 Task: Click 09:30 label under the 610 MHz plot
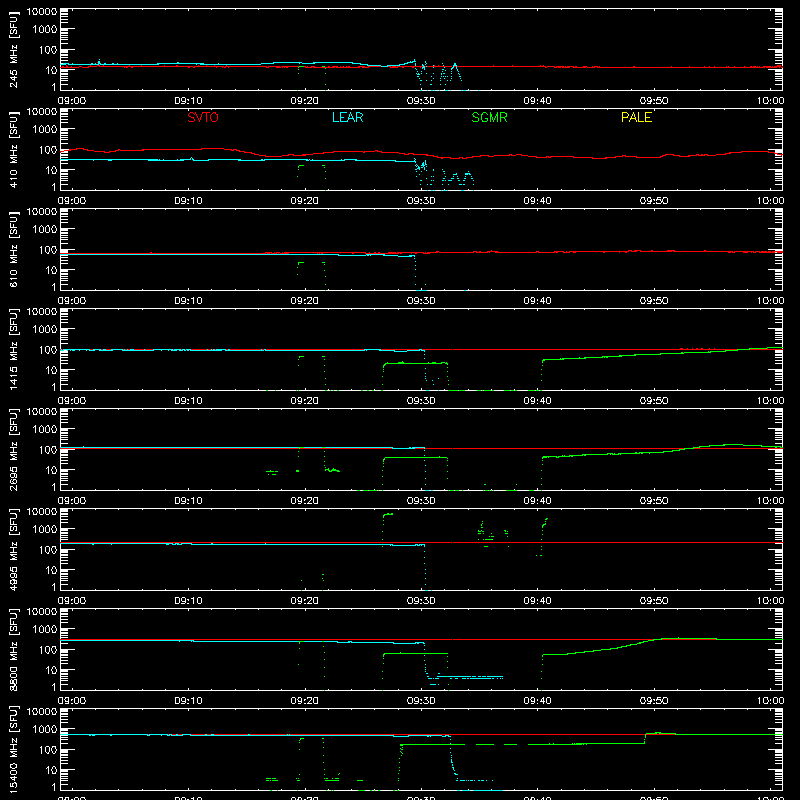421,301
